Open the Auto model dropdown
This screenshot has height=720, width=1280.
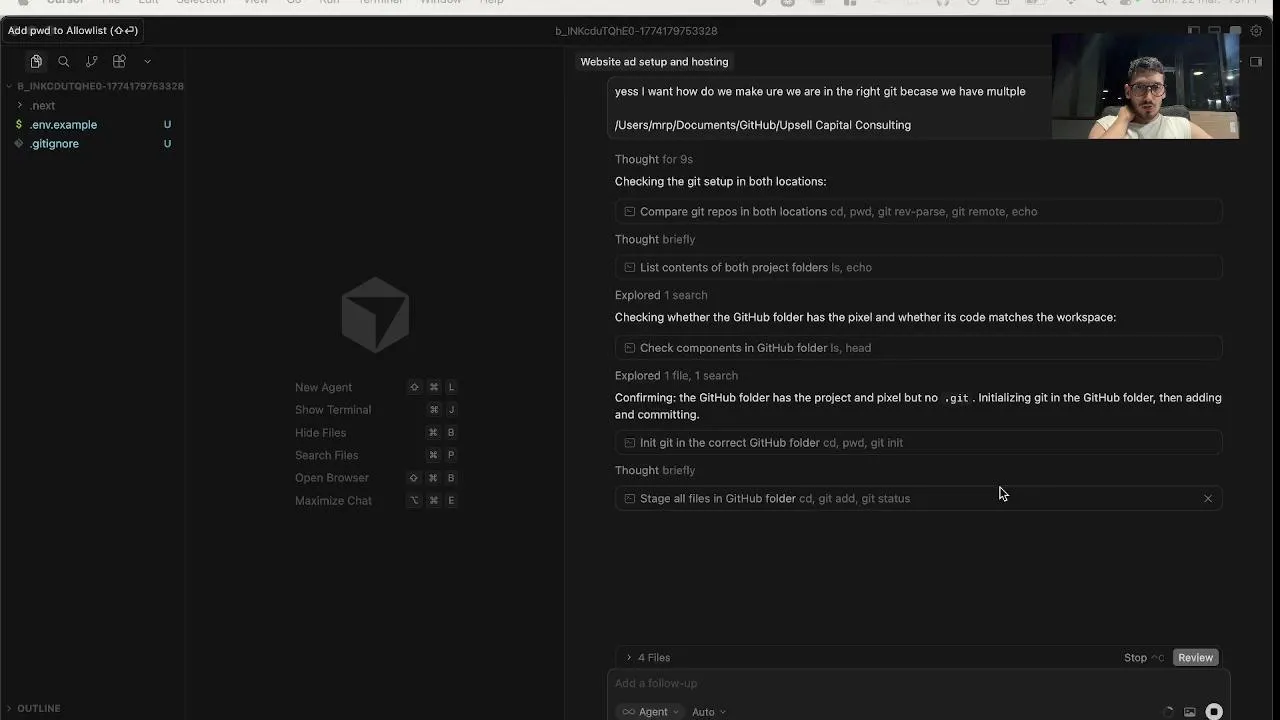coord(708,712)
